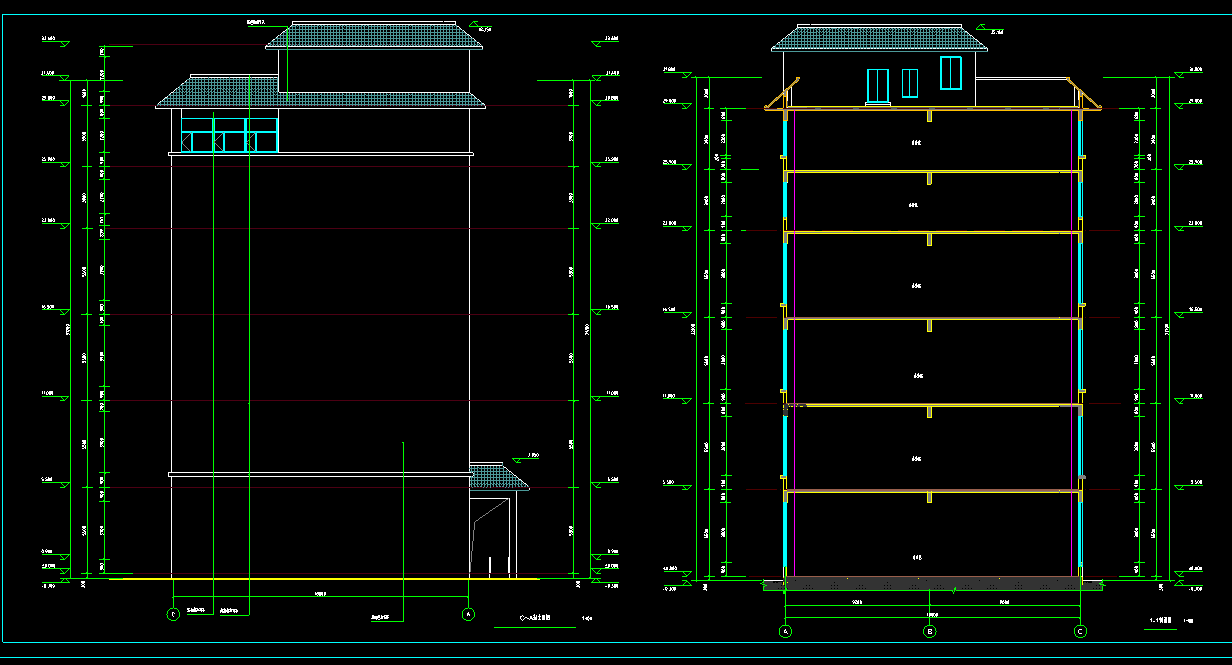Click the hatched roof of the right section
The image size is (1232, 665).
click(875, 38)
